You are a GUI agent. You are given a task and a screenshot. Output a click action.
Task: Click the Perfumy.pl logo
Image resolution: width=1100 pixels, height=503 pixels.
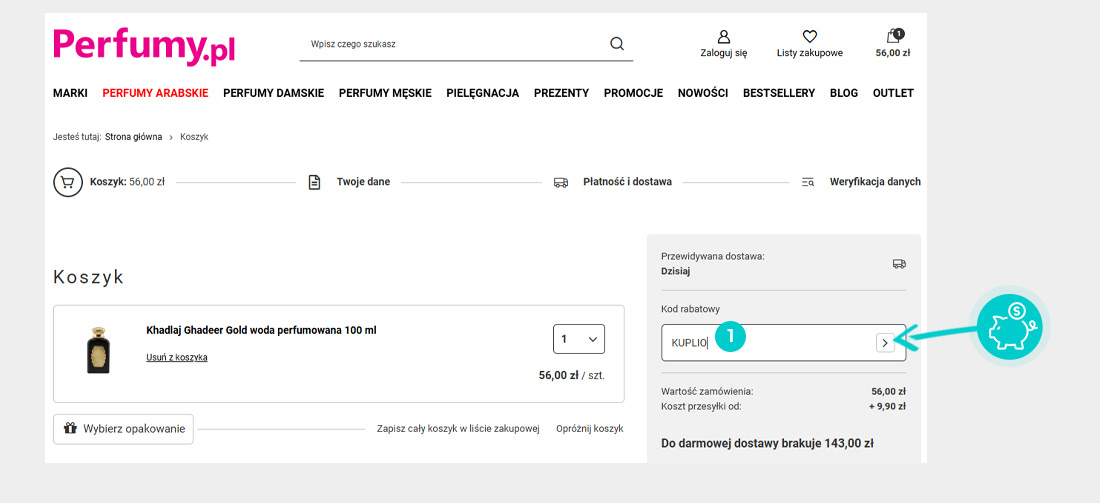(x=144, y=47)
